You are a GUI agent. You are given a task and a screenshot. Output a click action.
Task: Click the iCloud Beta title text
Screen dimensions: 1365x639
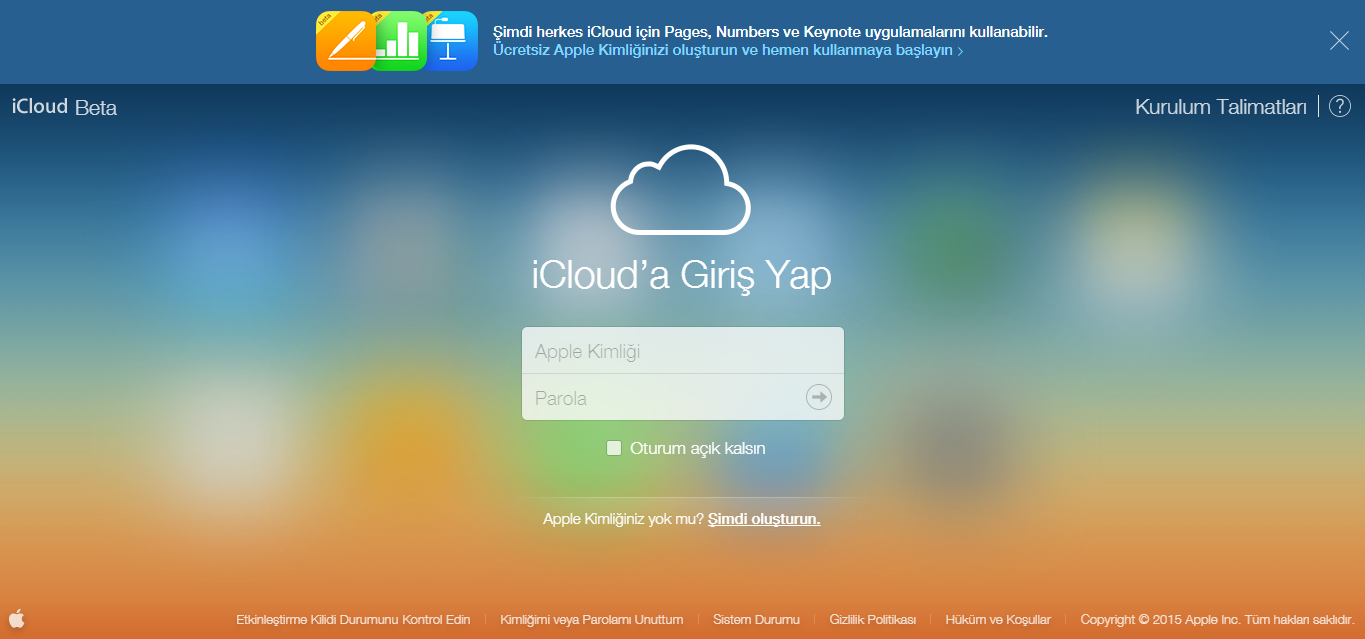click(65, 107)
